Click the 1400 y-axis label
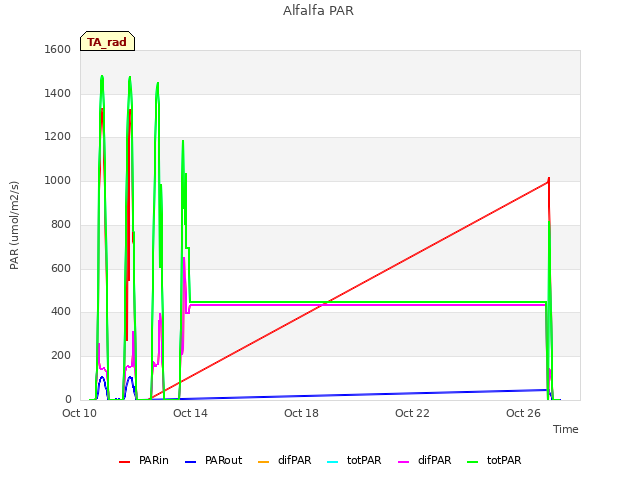Viewport: 640px width, 480px height. point(58,93)
